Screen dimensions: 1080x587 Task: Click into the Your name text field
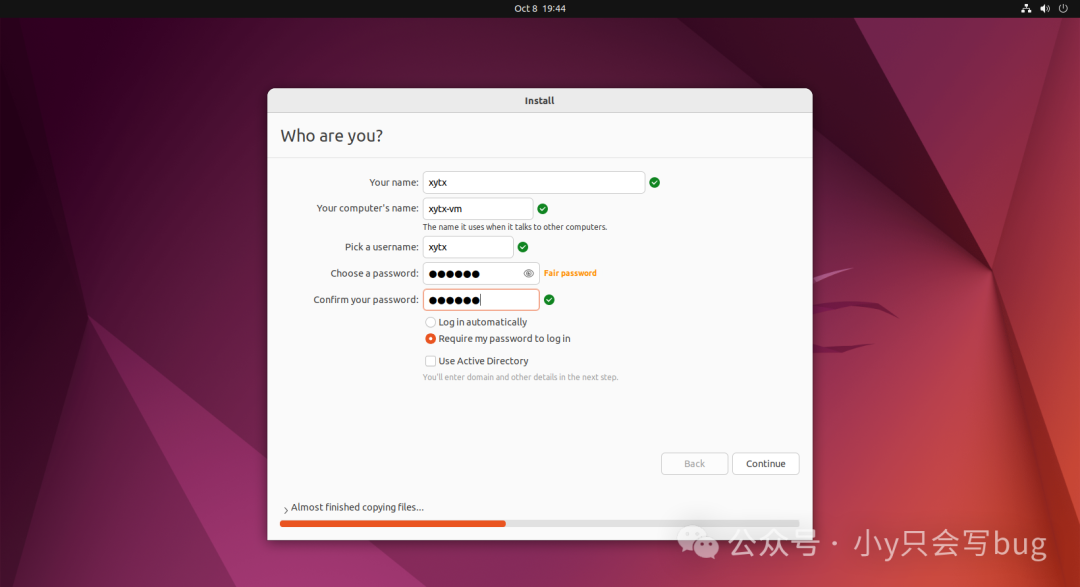point(533,183)
